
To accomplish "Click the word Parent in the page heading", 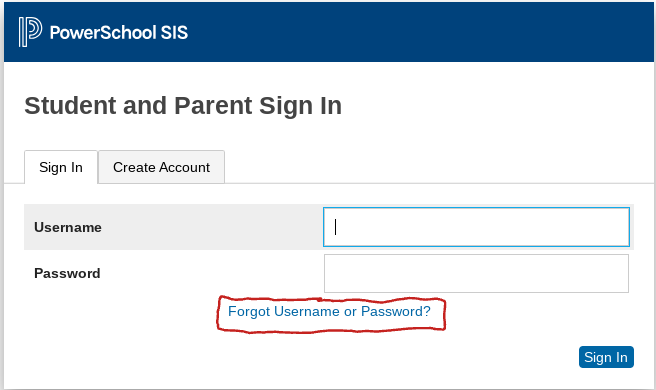I will pos(213,105).
